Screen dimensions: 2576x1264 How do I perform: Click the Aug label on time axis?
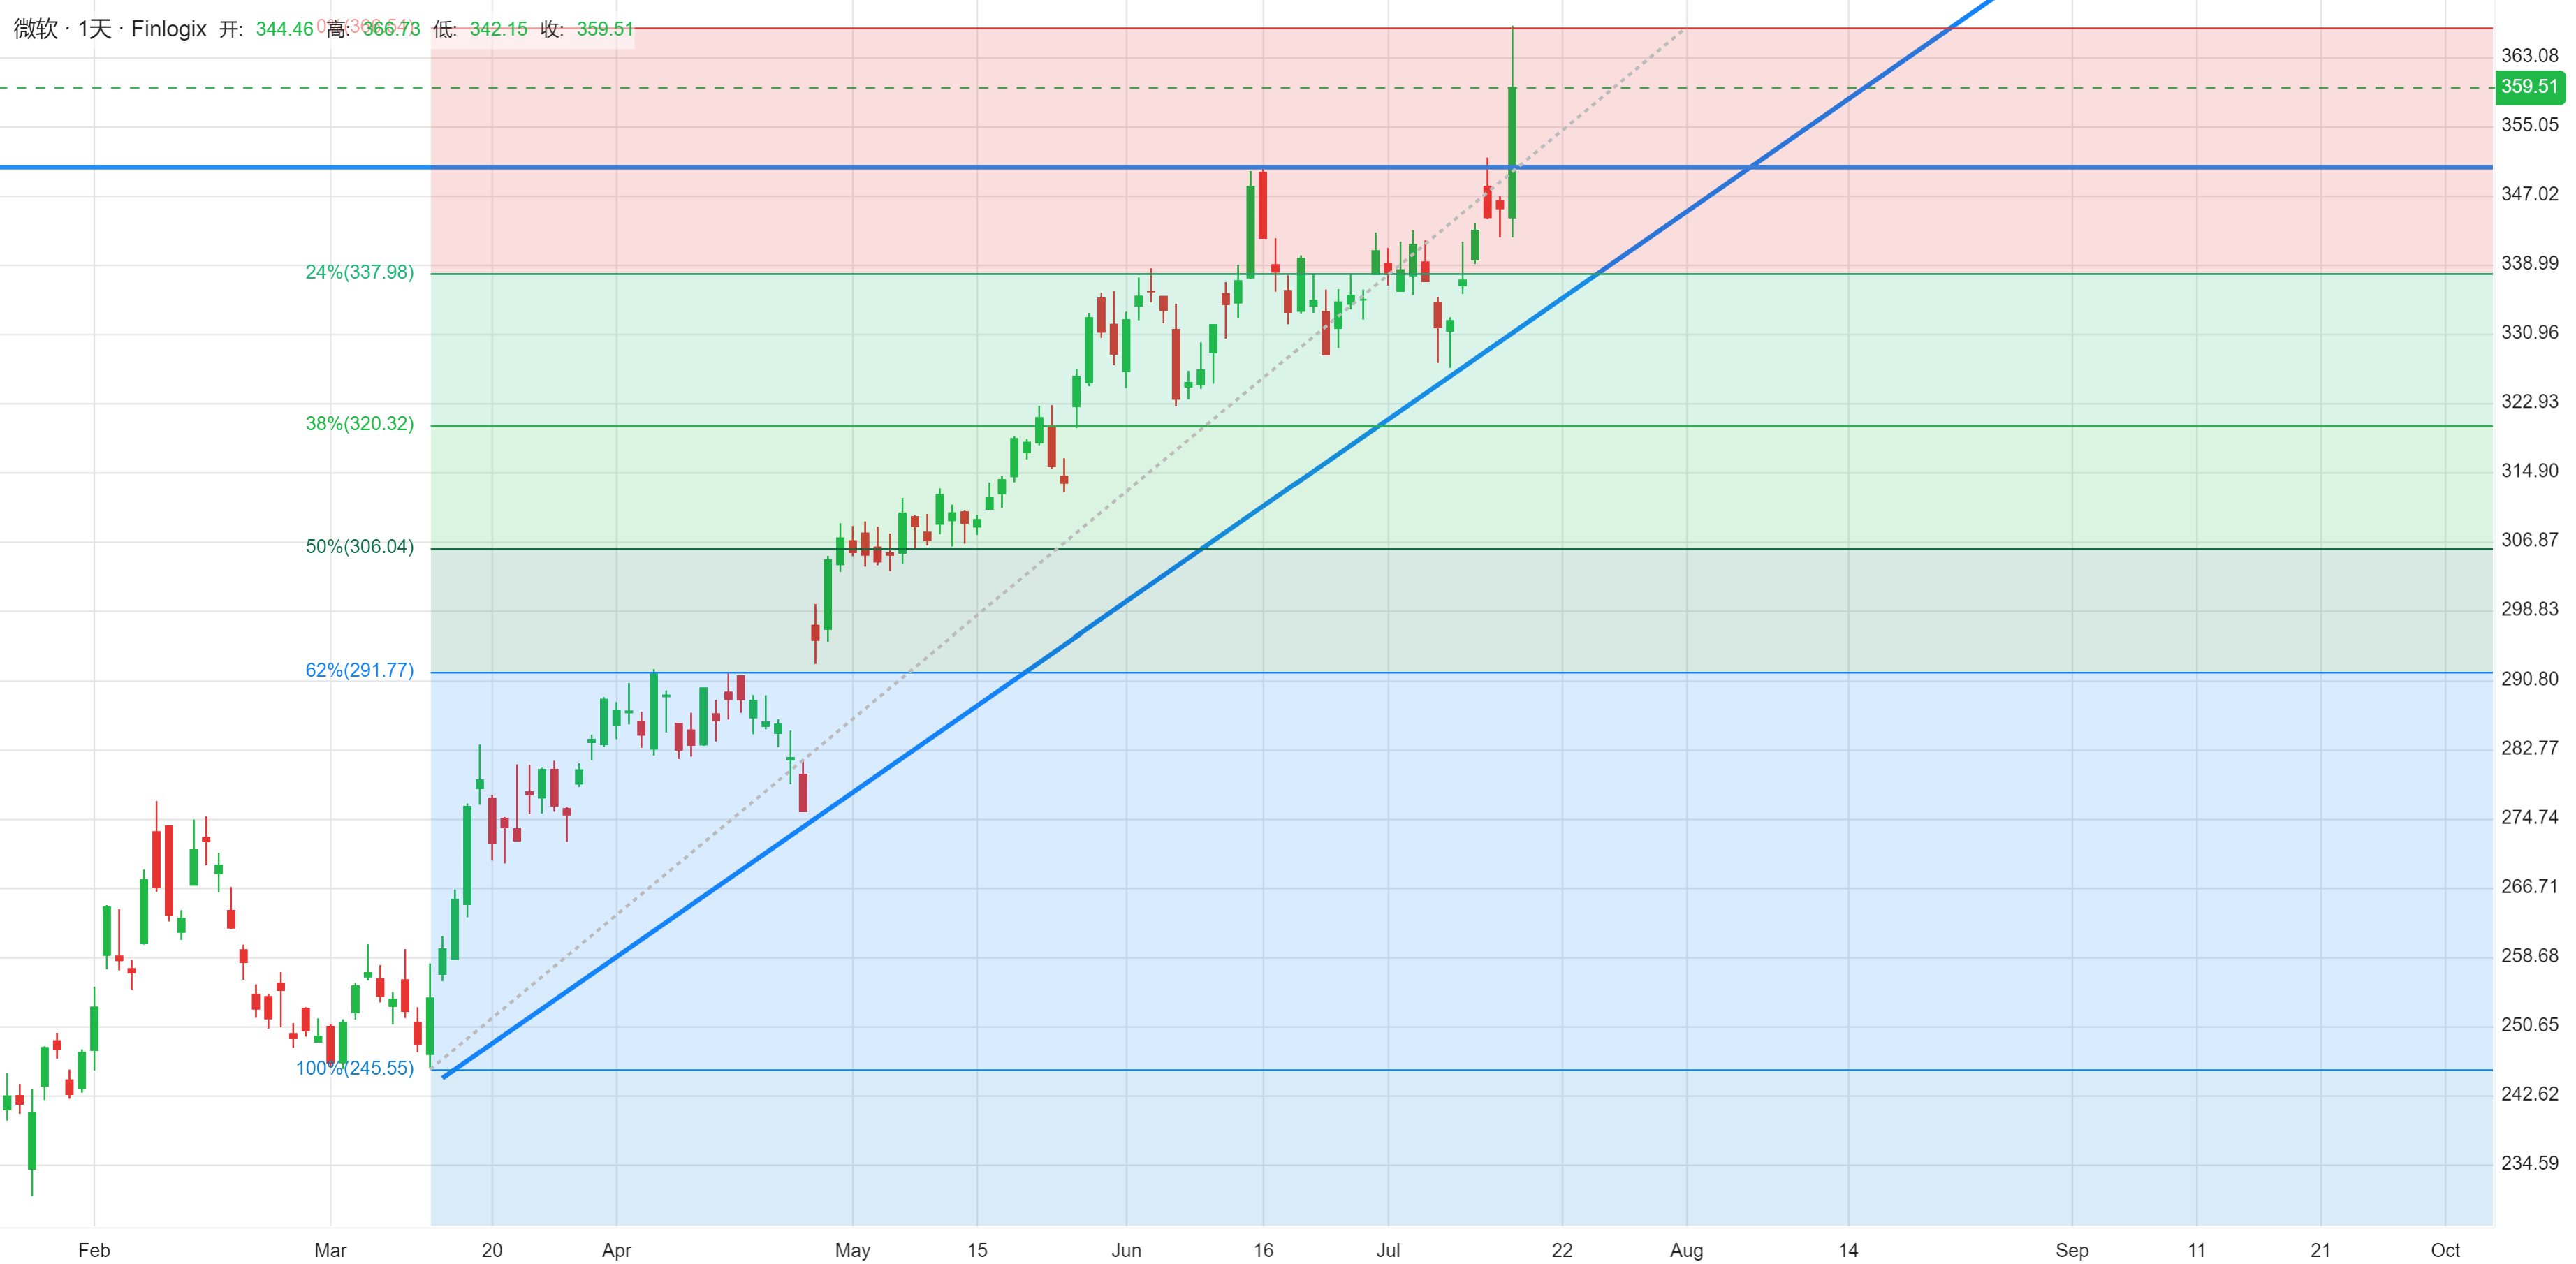click(x=1686, y=1251)
